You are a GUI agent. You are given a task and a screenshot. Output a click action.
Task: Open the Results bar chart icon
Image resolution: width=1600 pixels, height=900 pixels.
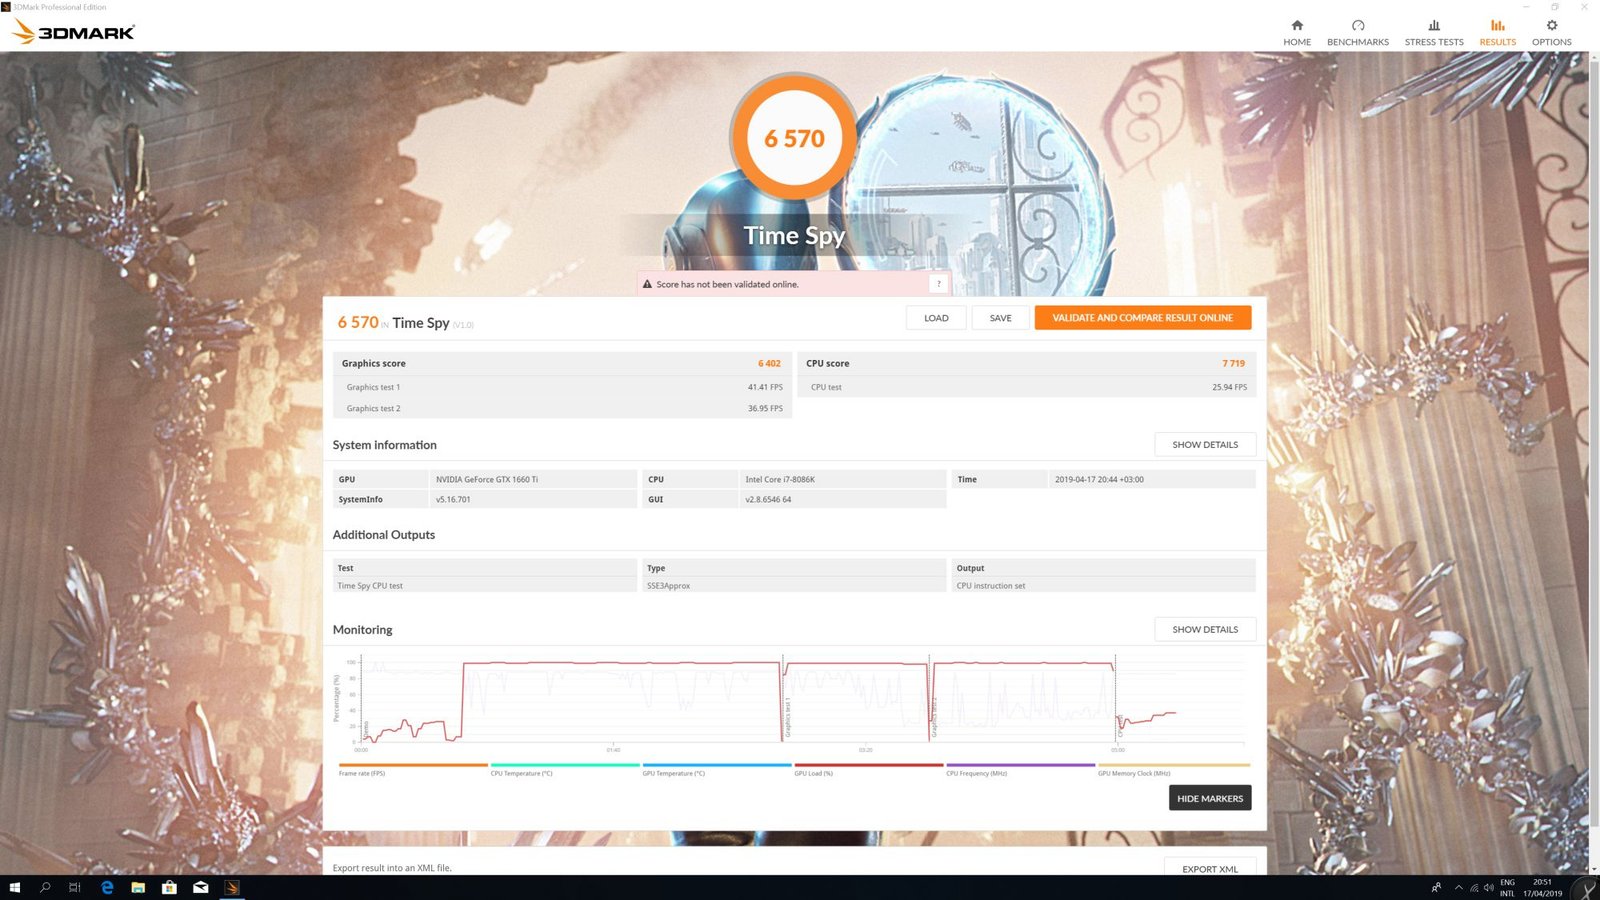click(x=1497, y=25)
